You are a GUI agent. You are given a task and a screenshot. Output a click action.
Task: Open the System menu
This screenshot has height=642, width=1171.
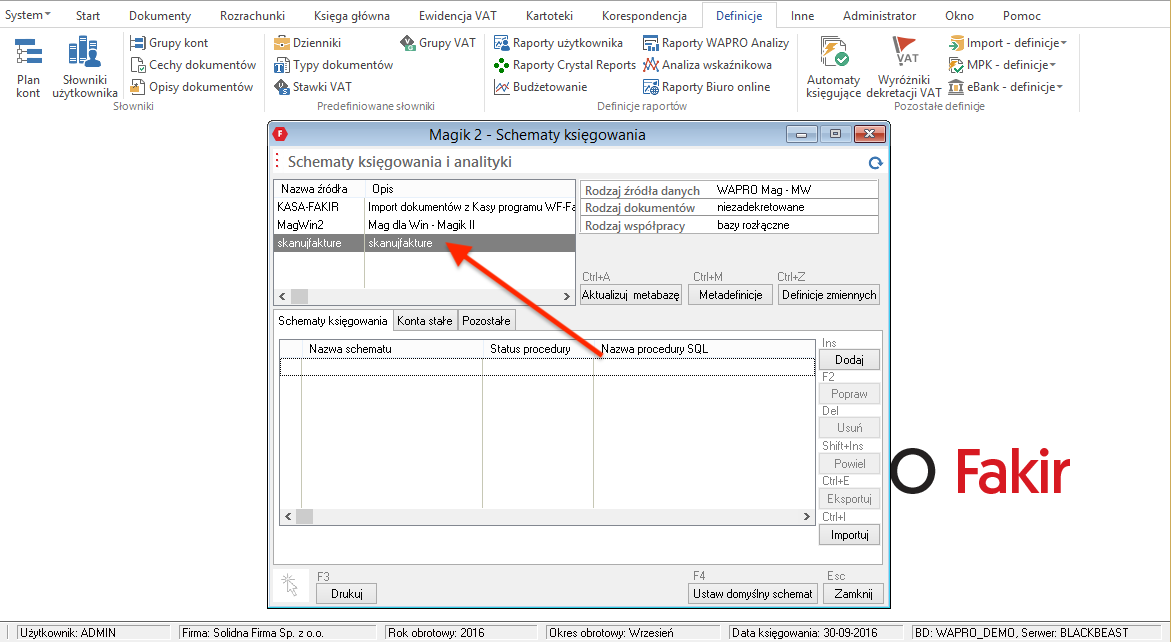(28, 15)
